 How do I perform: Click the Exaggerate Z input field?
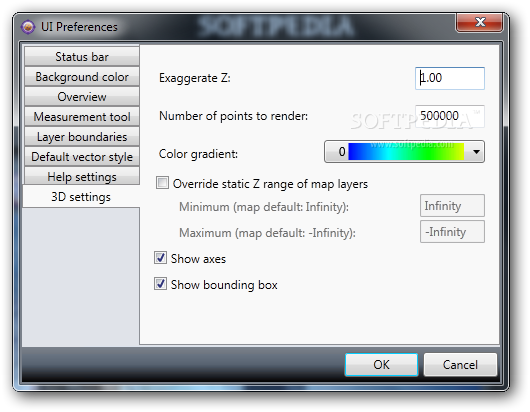(x=450, y=78)
